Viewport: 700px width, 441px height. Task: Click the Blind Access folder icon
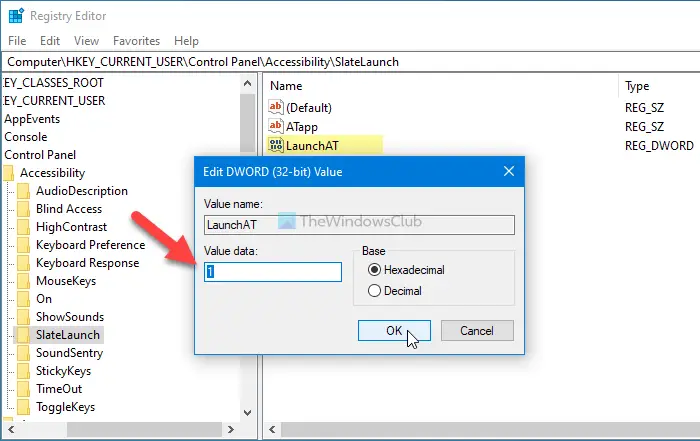[x=23, y=209]
